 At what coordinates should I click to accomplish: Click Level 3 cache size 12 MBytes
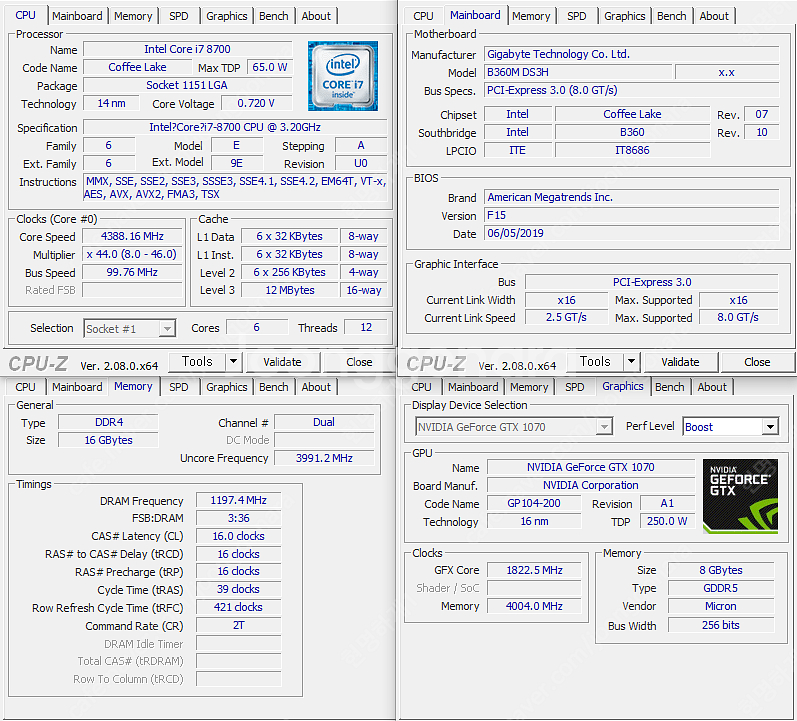290,290
